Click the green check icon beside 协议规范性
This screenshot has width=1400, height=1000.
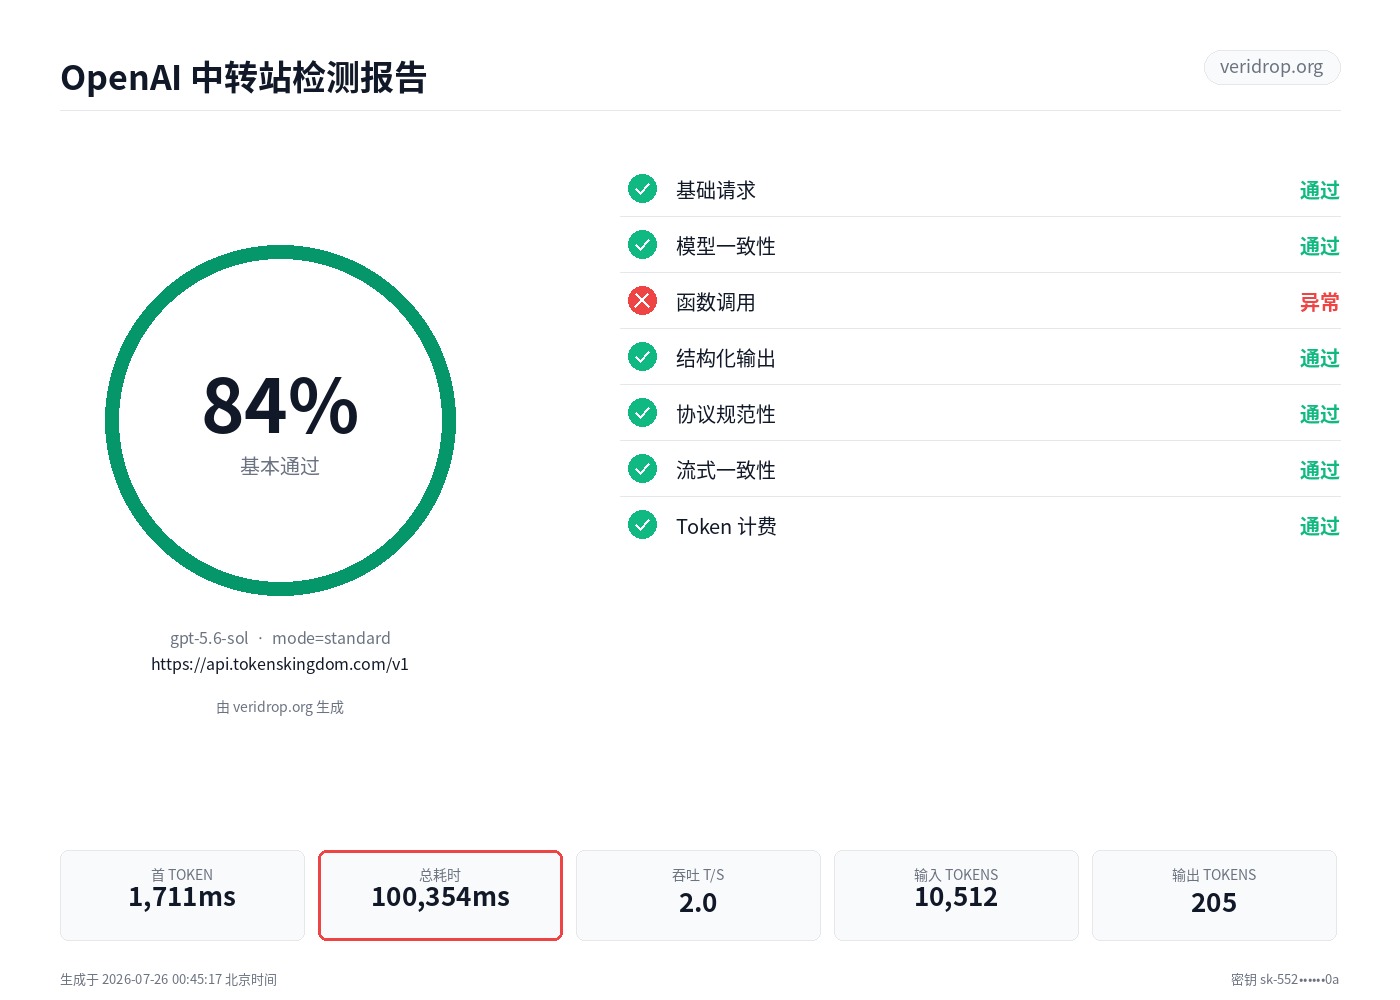[642, 412]
